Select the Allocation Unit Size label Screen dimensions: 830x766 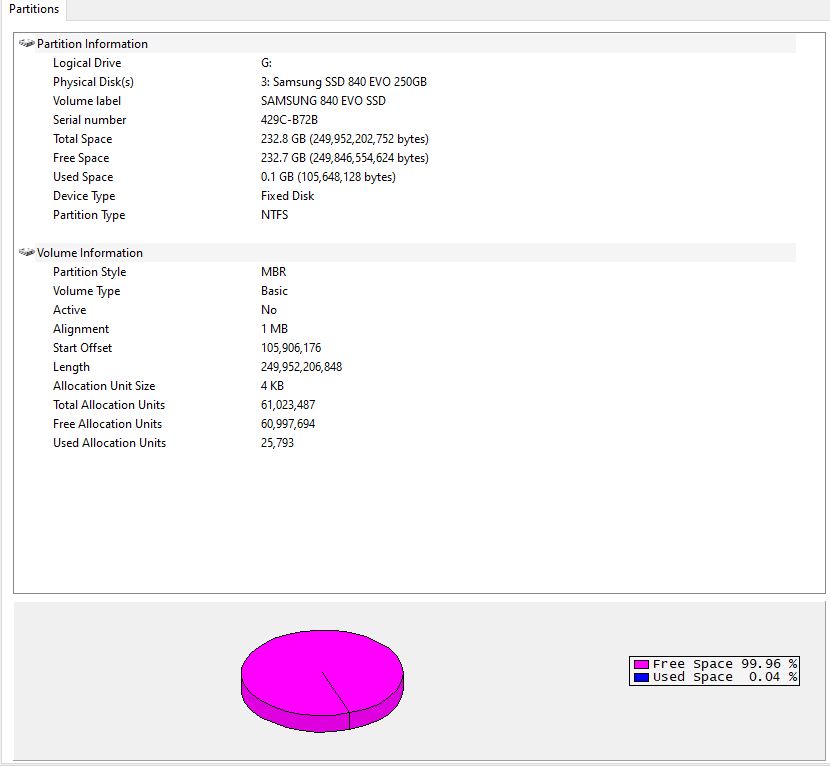(x=104, y=386)
